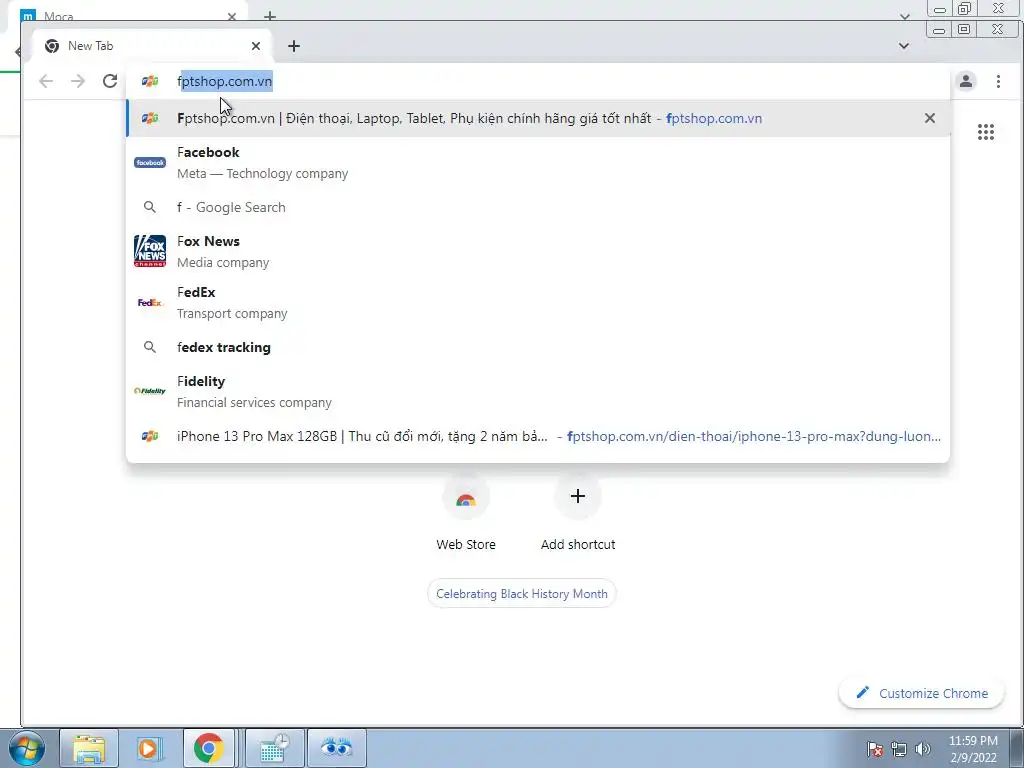Image resolution: width=1024 pixels, height=768 pixels.
Task: Click the magnifier icon beside fedex tracking
Action: pos(150,347)
